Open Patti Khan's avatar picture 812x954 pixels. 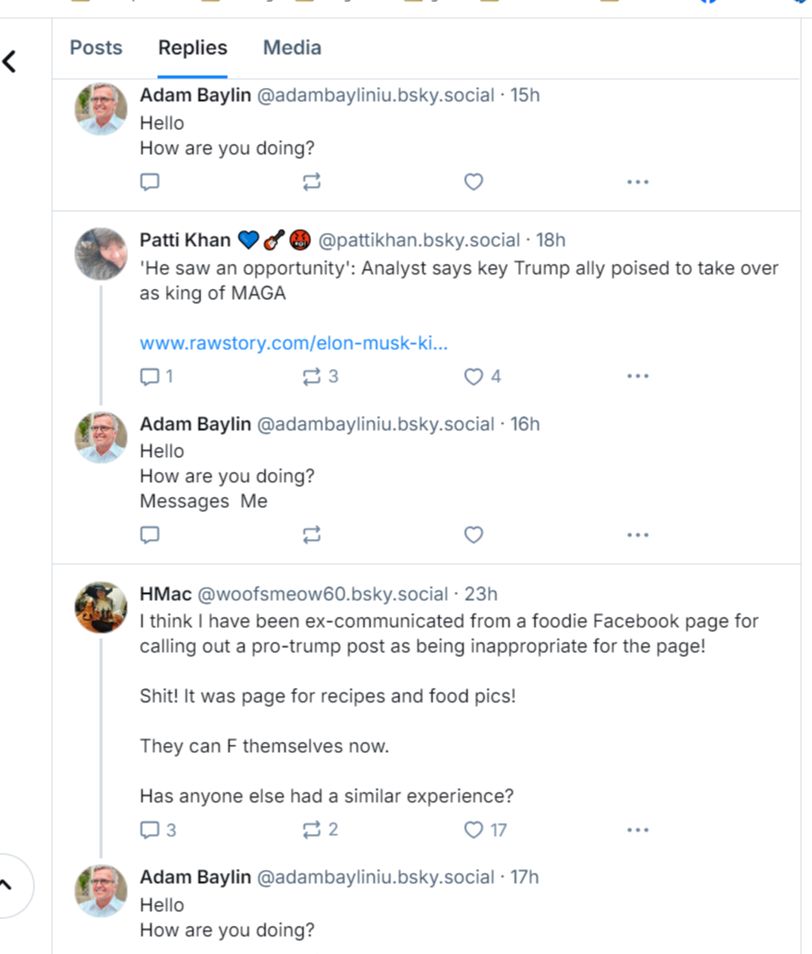coord(101,253)
